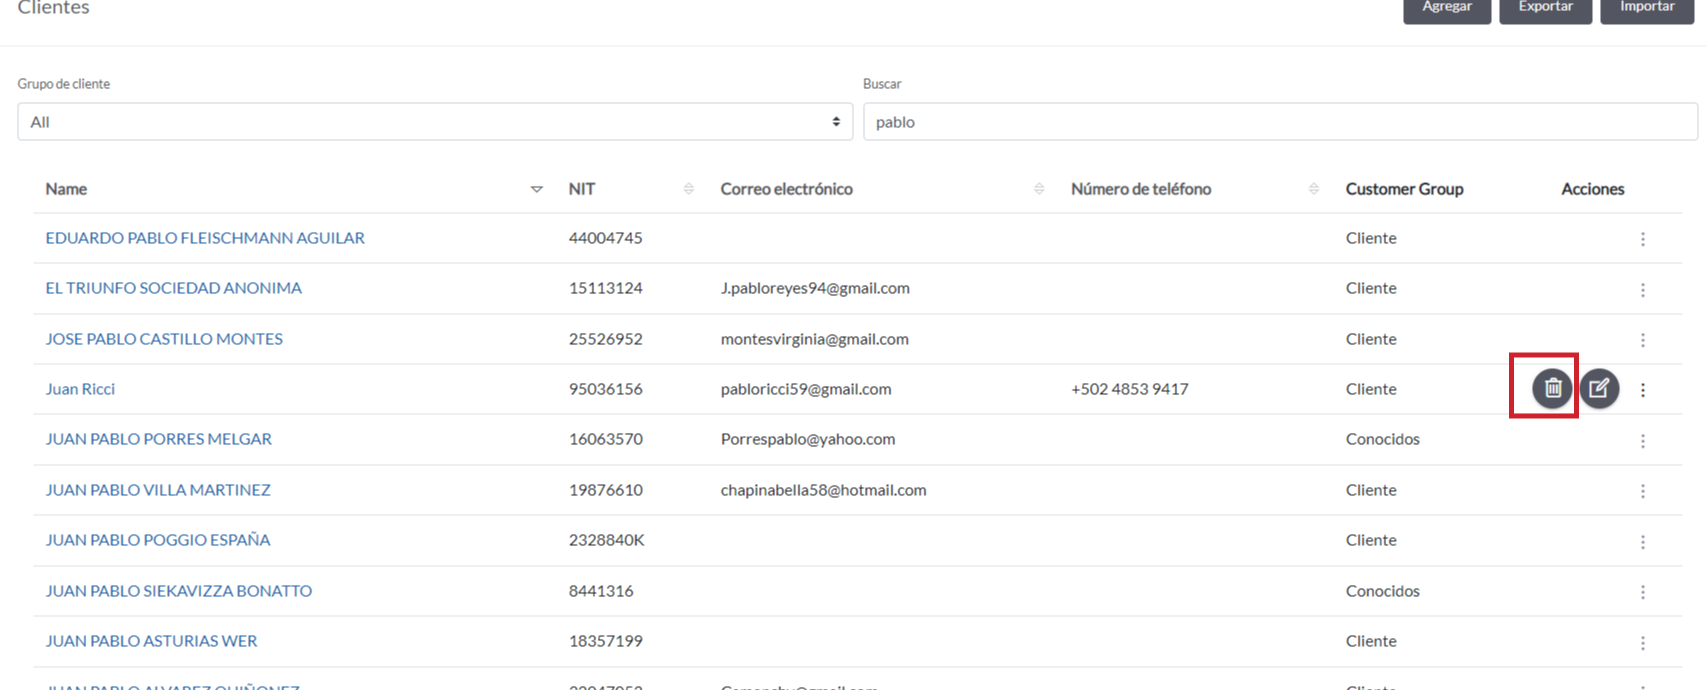The height and width of the screenshot is (690, 1707).
Task: Expand the Grupo de cliente dropdown
Action: (x=434, y=122)
